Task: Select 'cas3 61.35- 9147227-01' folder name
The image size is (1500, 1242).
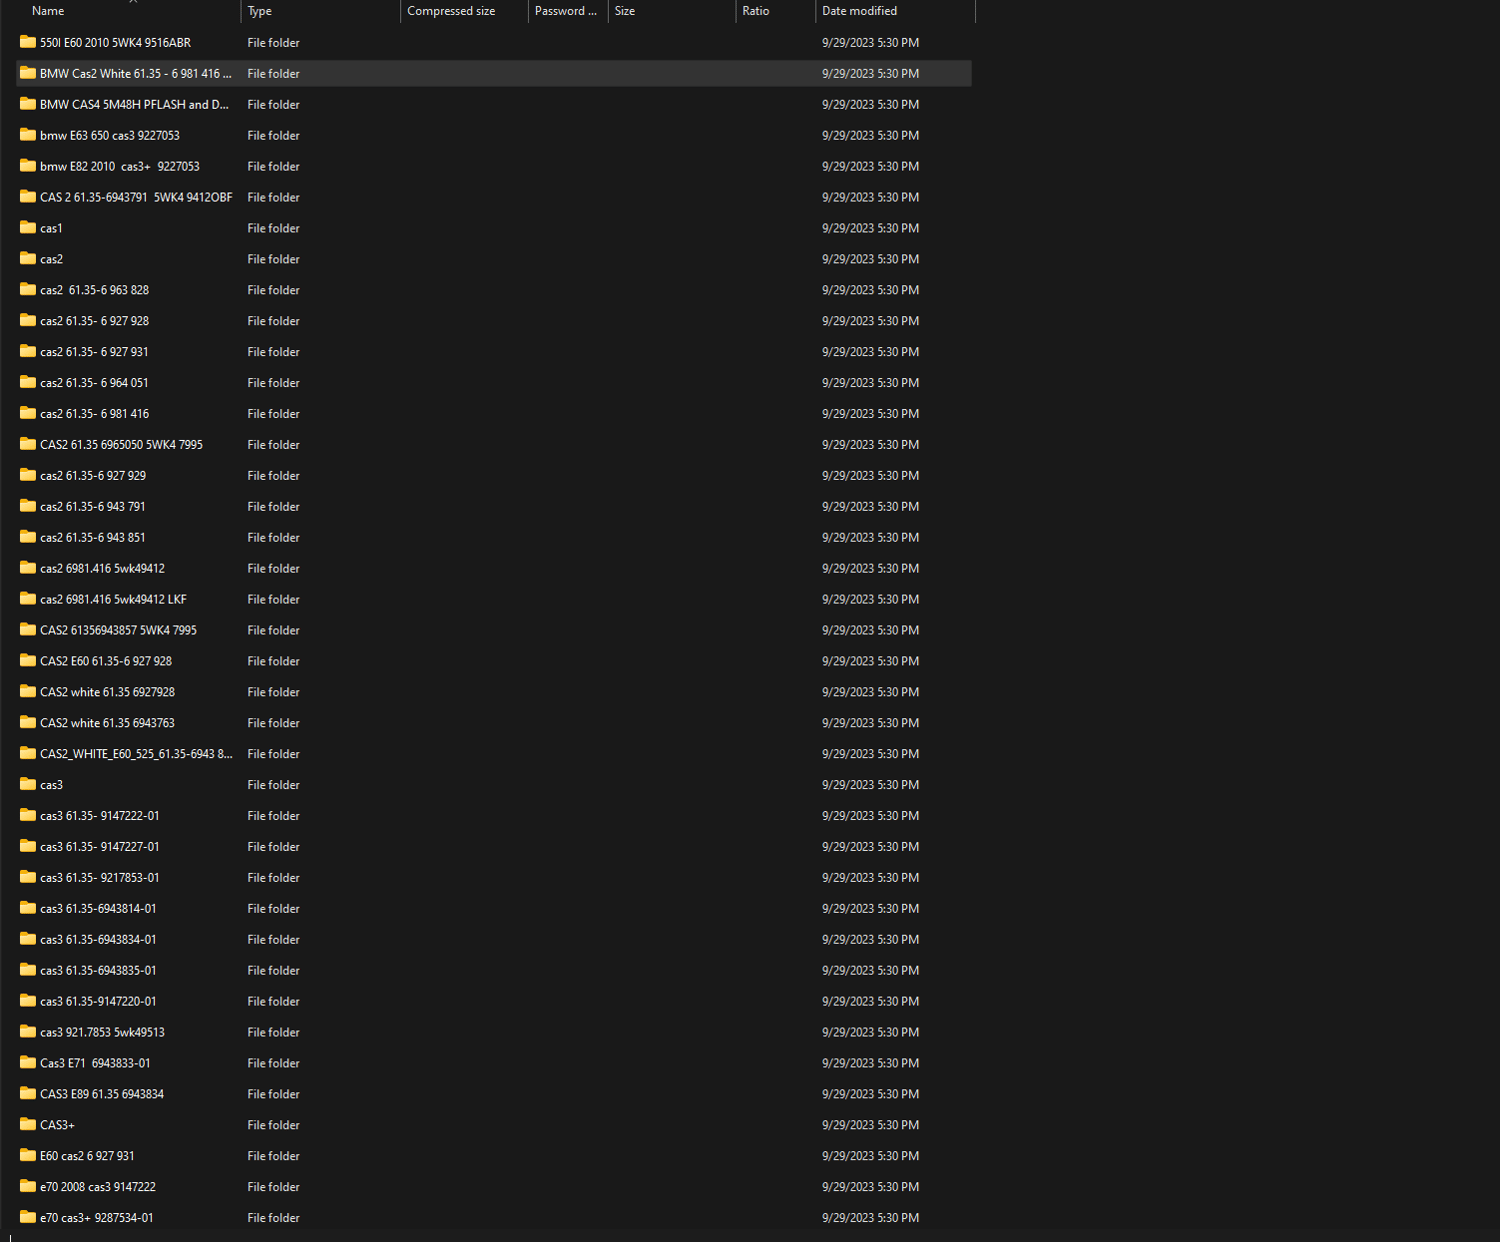Action: pyautogui.click(x=99, y=847)
